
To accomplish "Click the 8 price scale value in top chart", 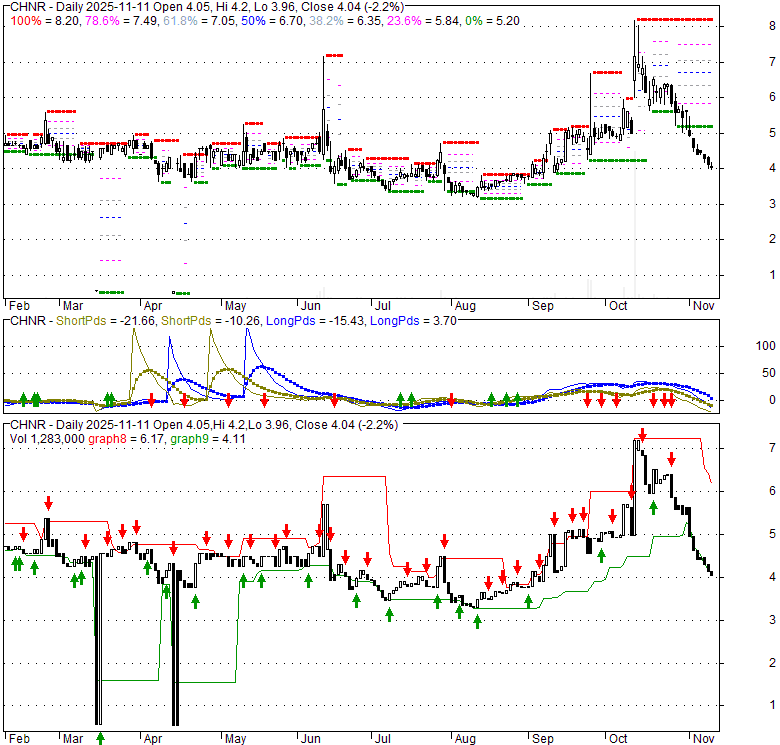I will coord(772,26).
